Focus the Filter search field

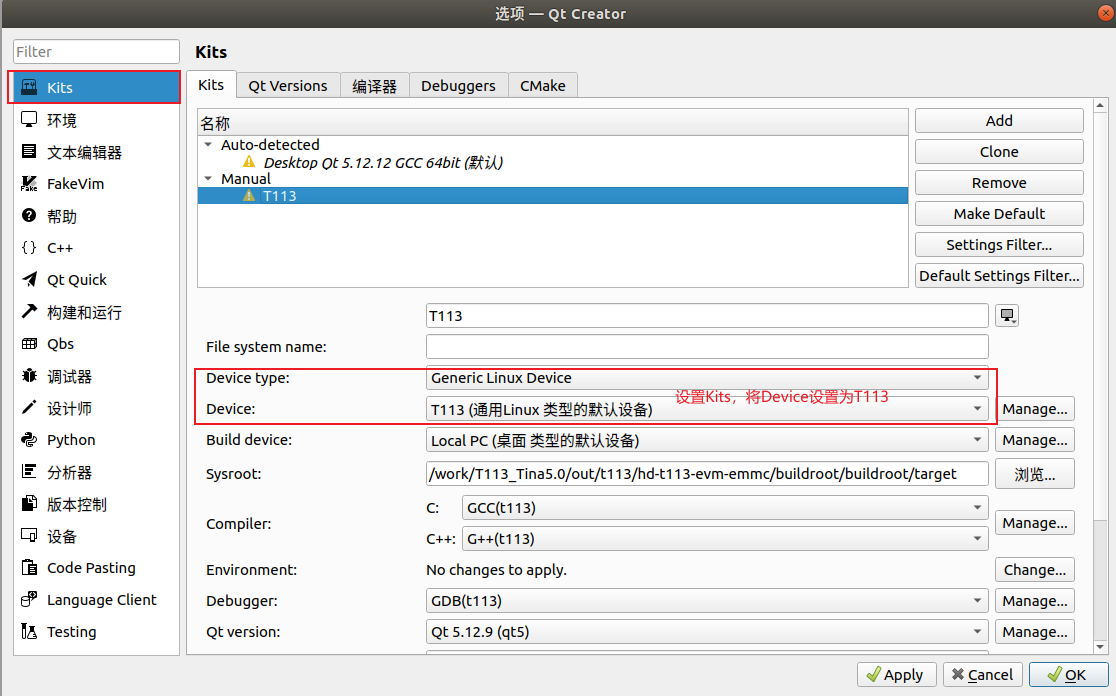(96, 52)
